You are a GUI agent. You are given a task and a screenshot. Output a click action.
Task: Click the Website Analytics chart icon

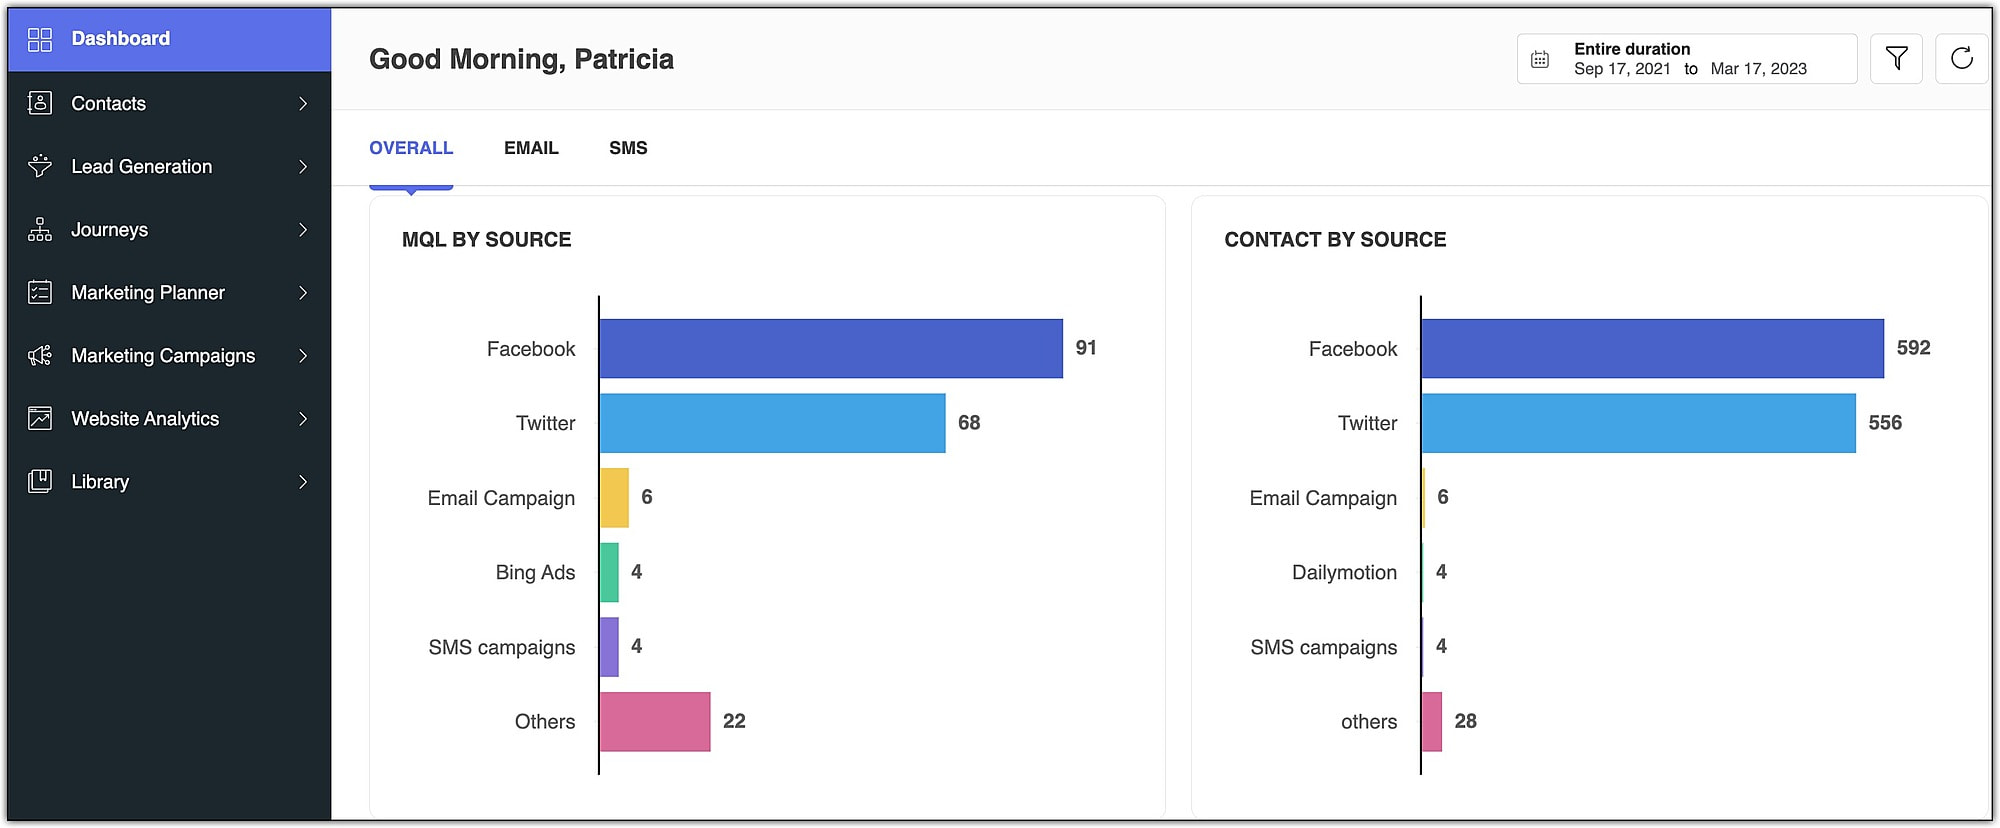[40, 418]
